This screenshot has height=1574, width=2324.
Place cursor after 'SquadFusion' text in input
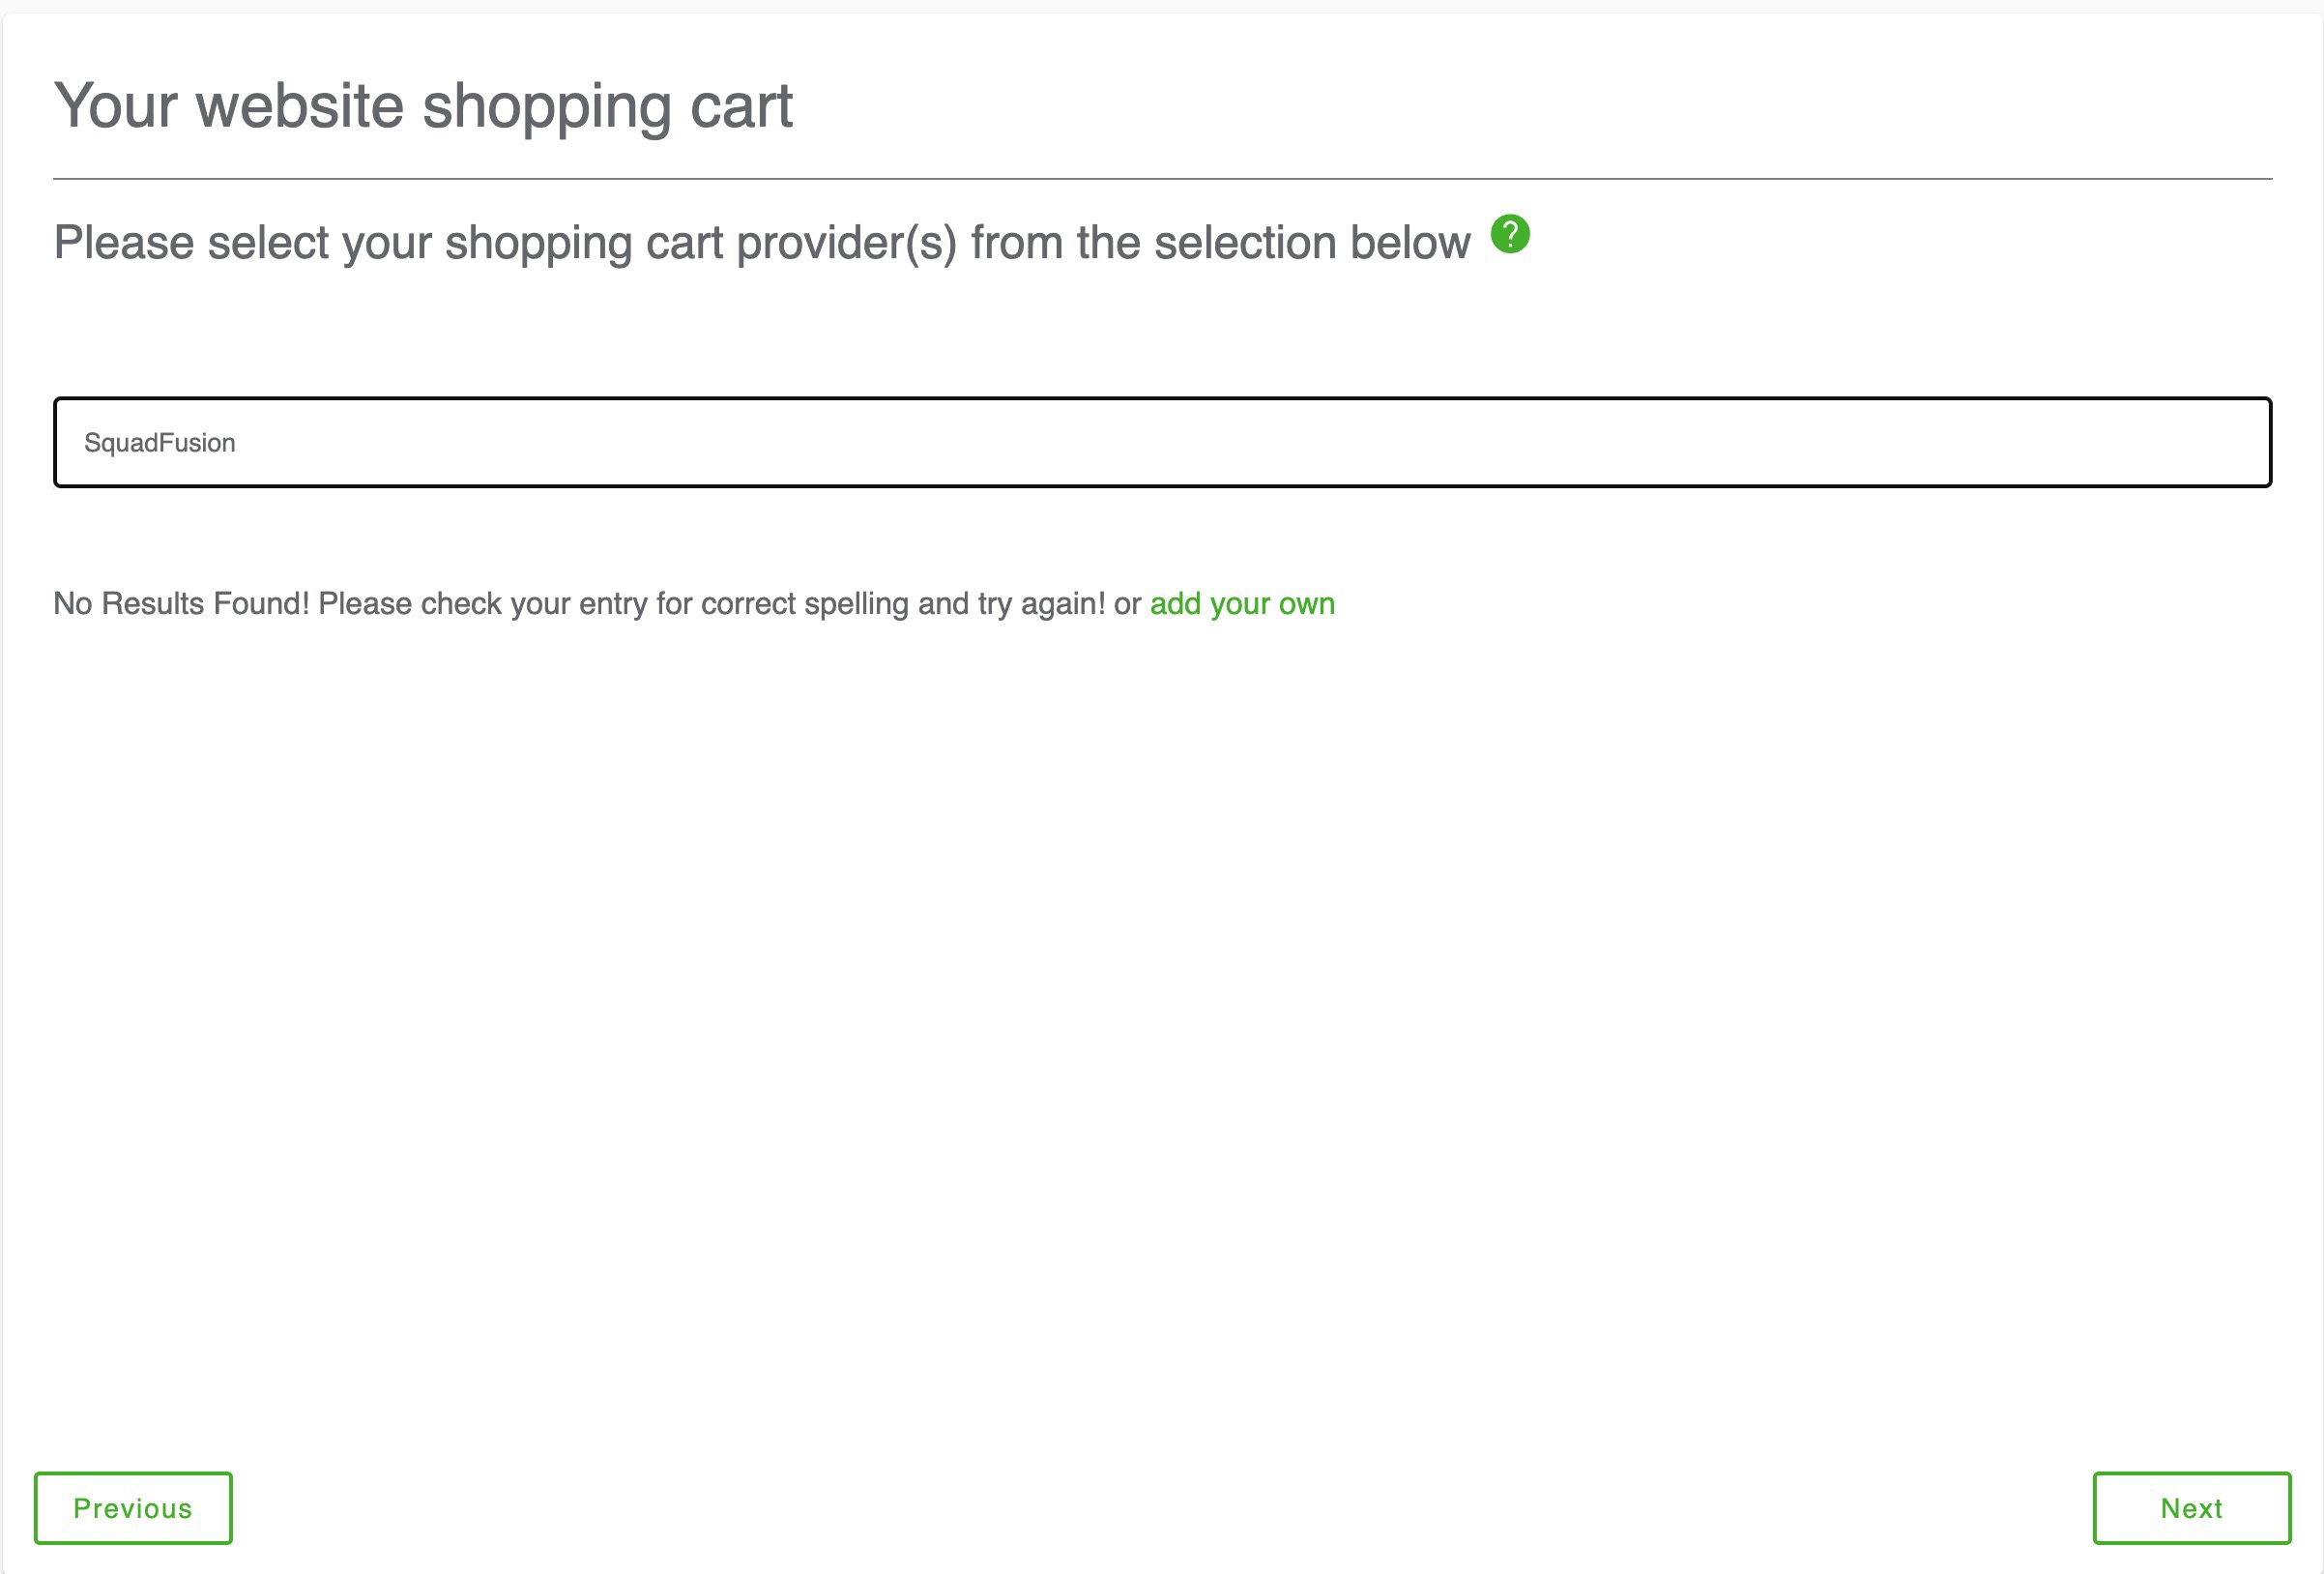click(238, 443)
